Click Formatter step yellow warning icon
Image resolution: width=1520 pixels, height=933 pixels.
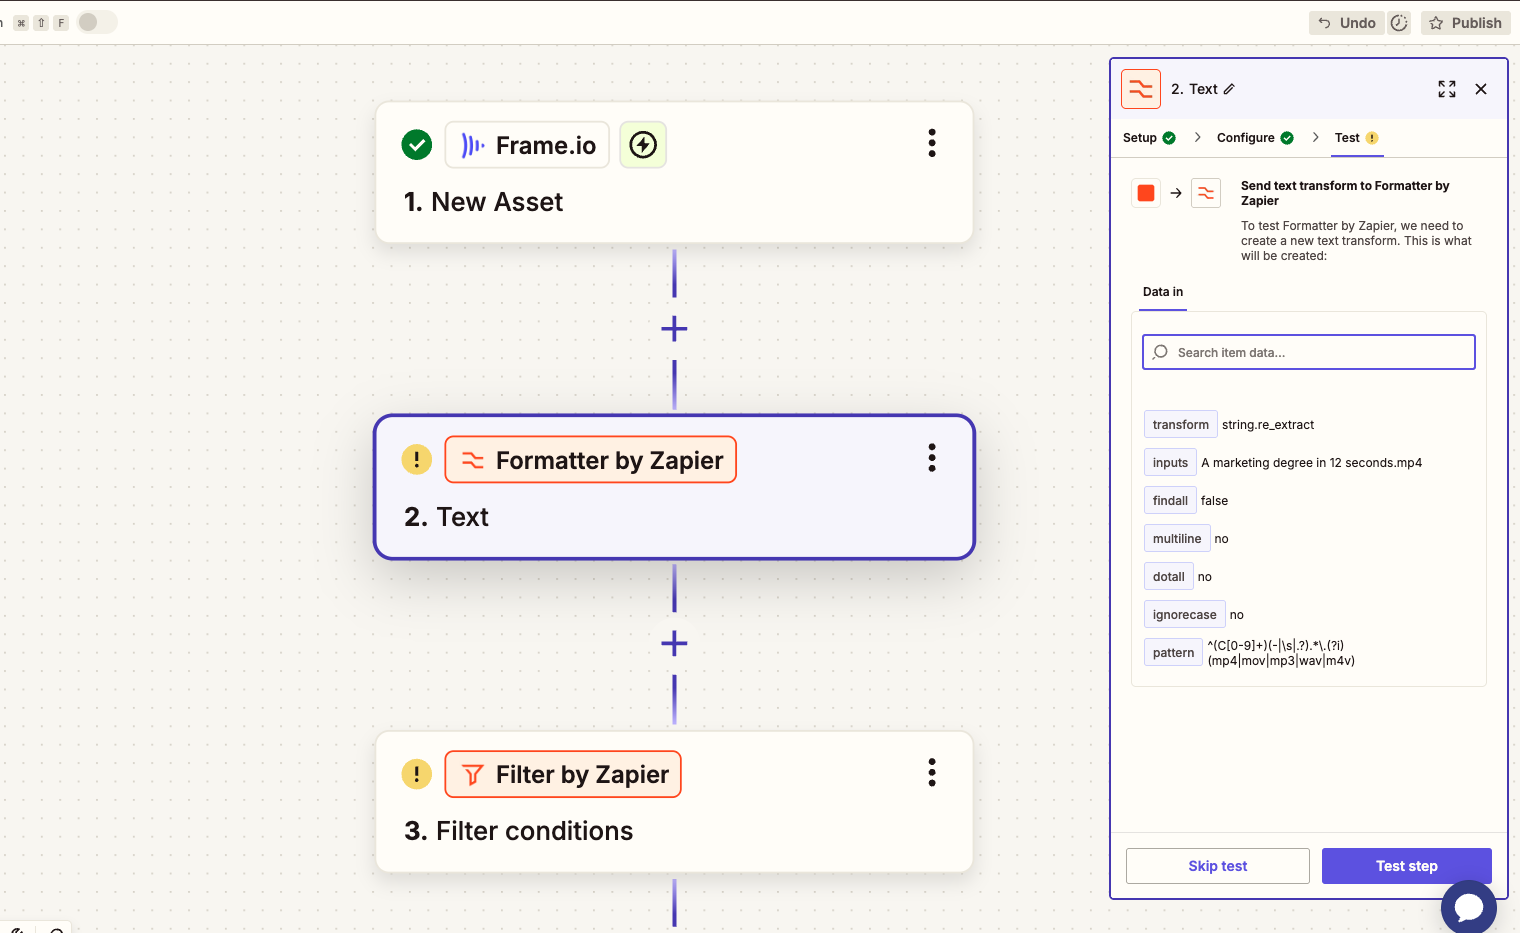[417, 460]
